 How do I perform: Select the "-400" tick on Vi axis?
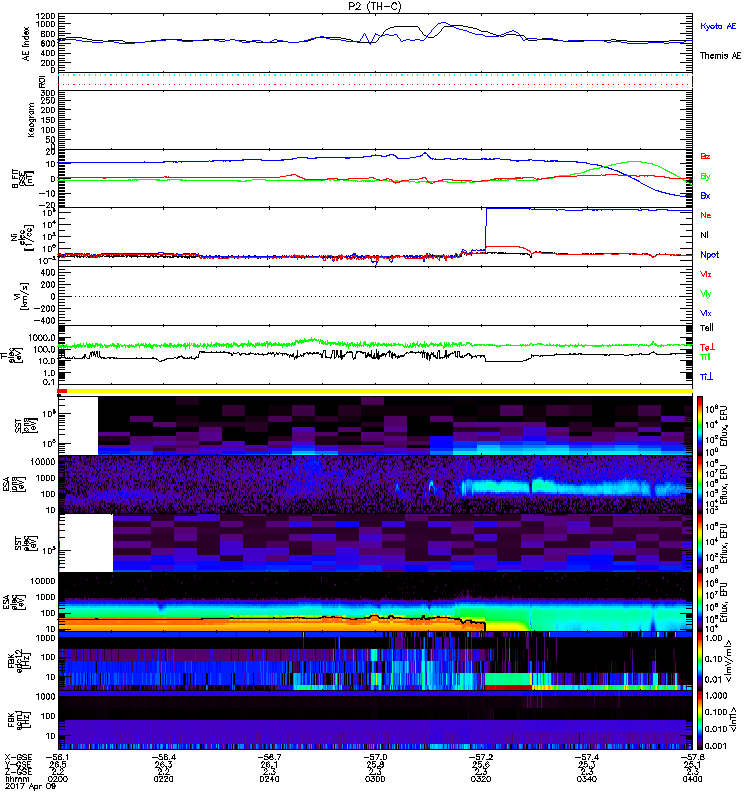pos(44,321)
